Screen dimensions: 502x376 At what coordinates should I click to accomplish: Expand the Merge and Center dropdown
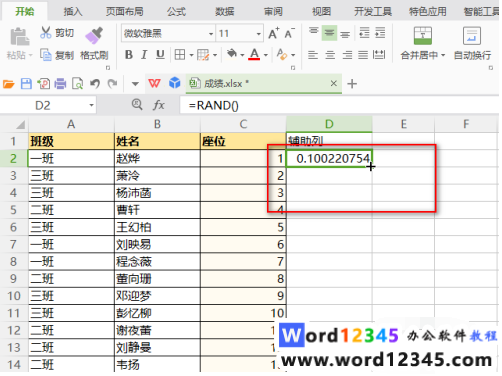point(443,55)
